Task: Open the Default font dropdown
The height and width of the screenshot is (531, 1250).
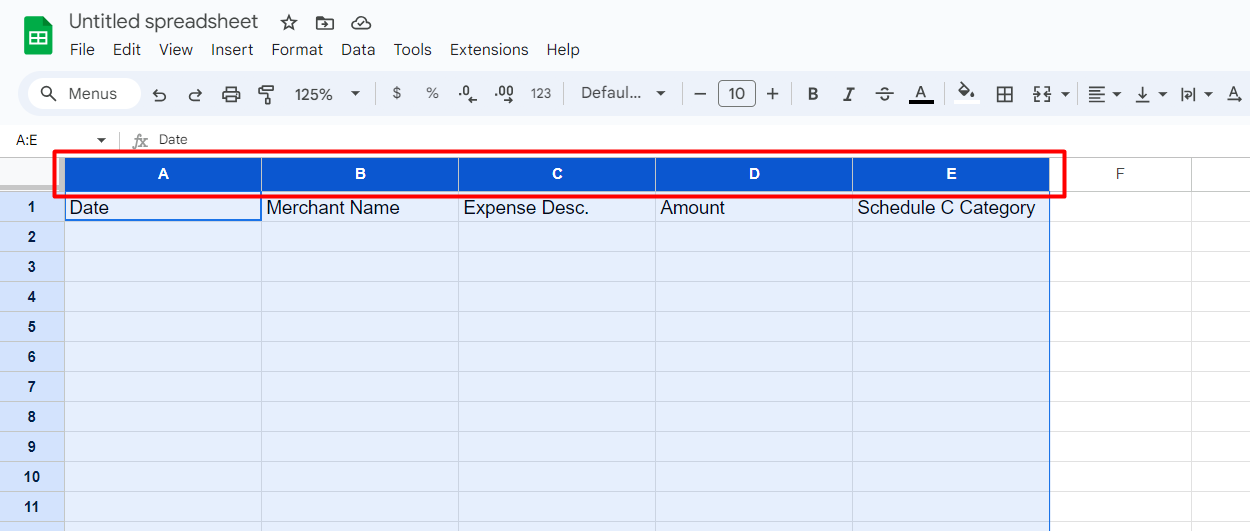Action: coord(623,93)
